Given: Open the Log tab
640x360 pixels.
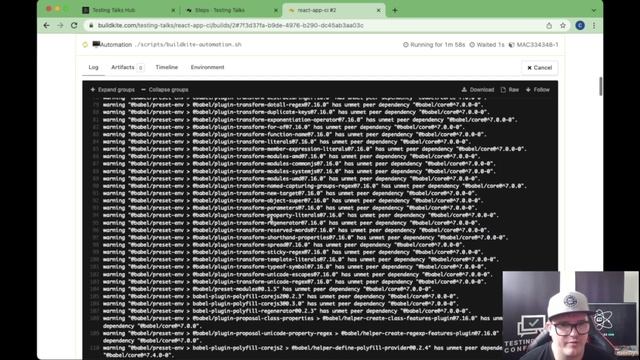Looking at the screenshot, I should tap(93, 67).
